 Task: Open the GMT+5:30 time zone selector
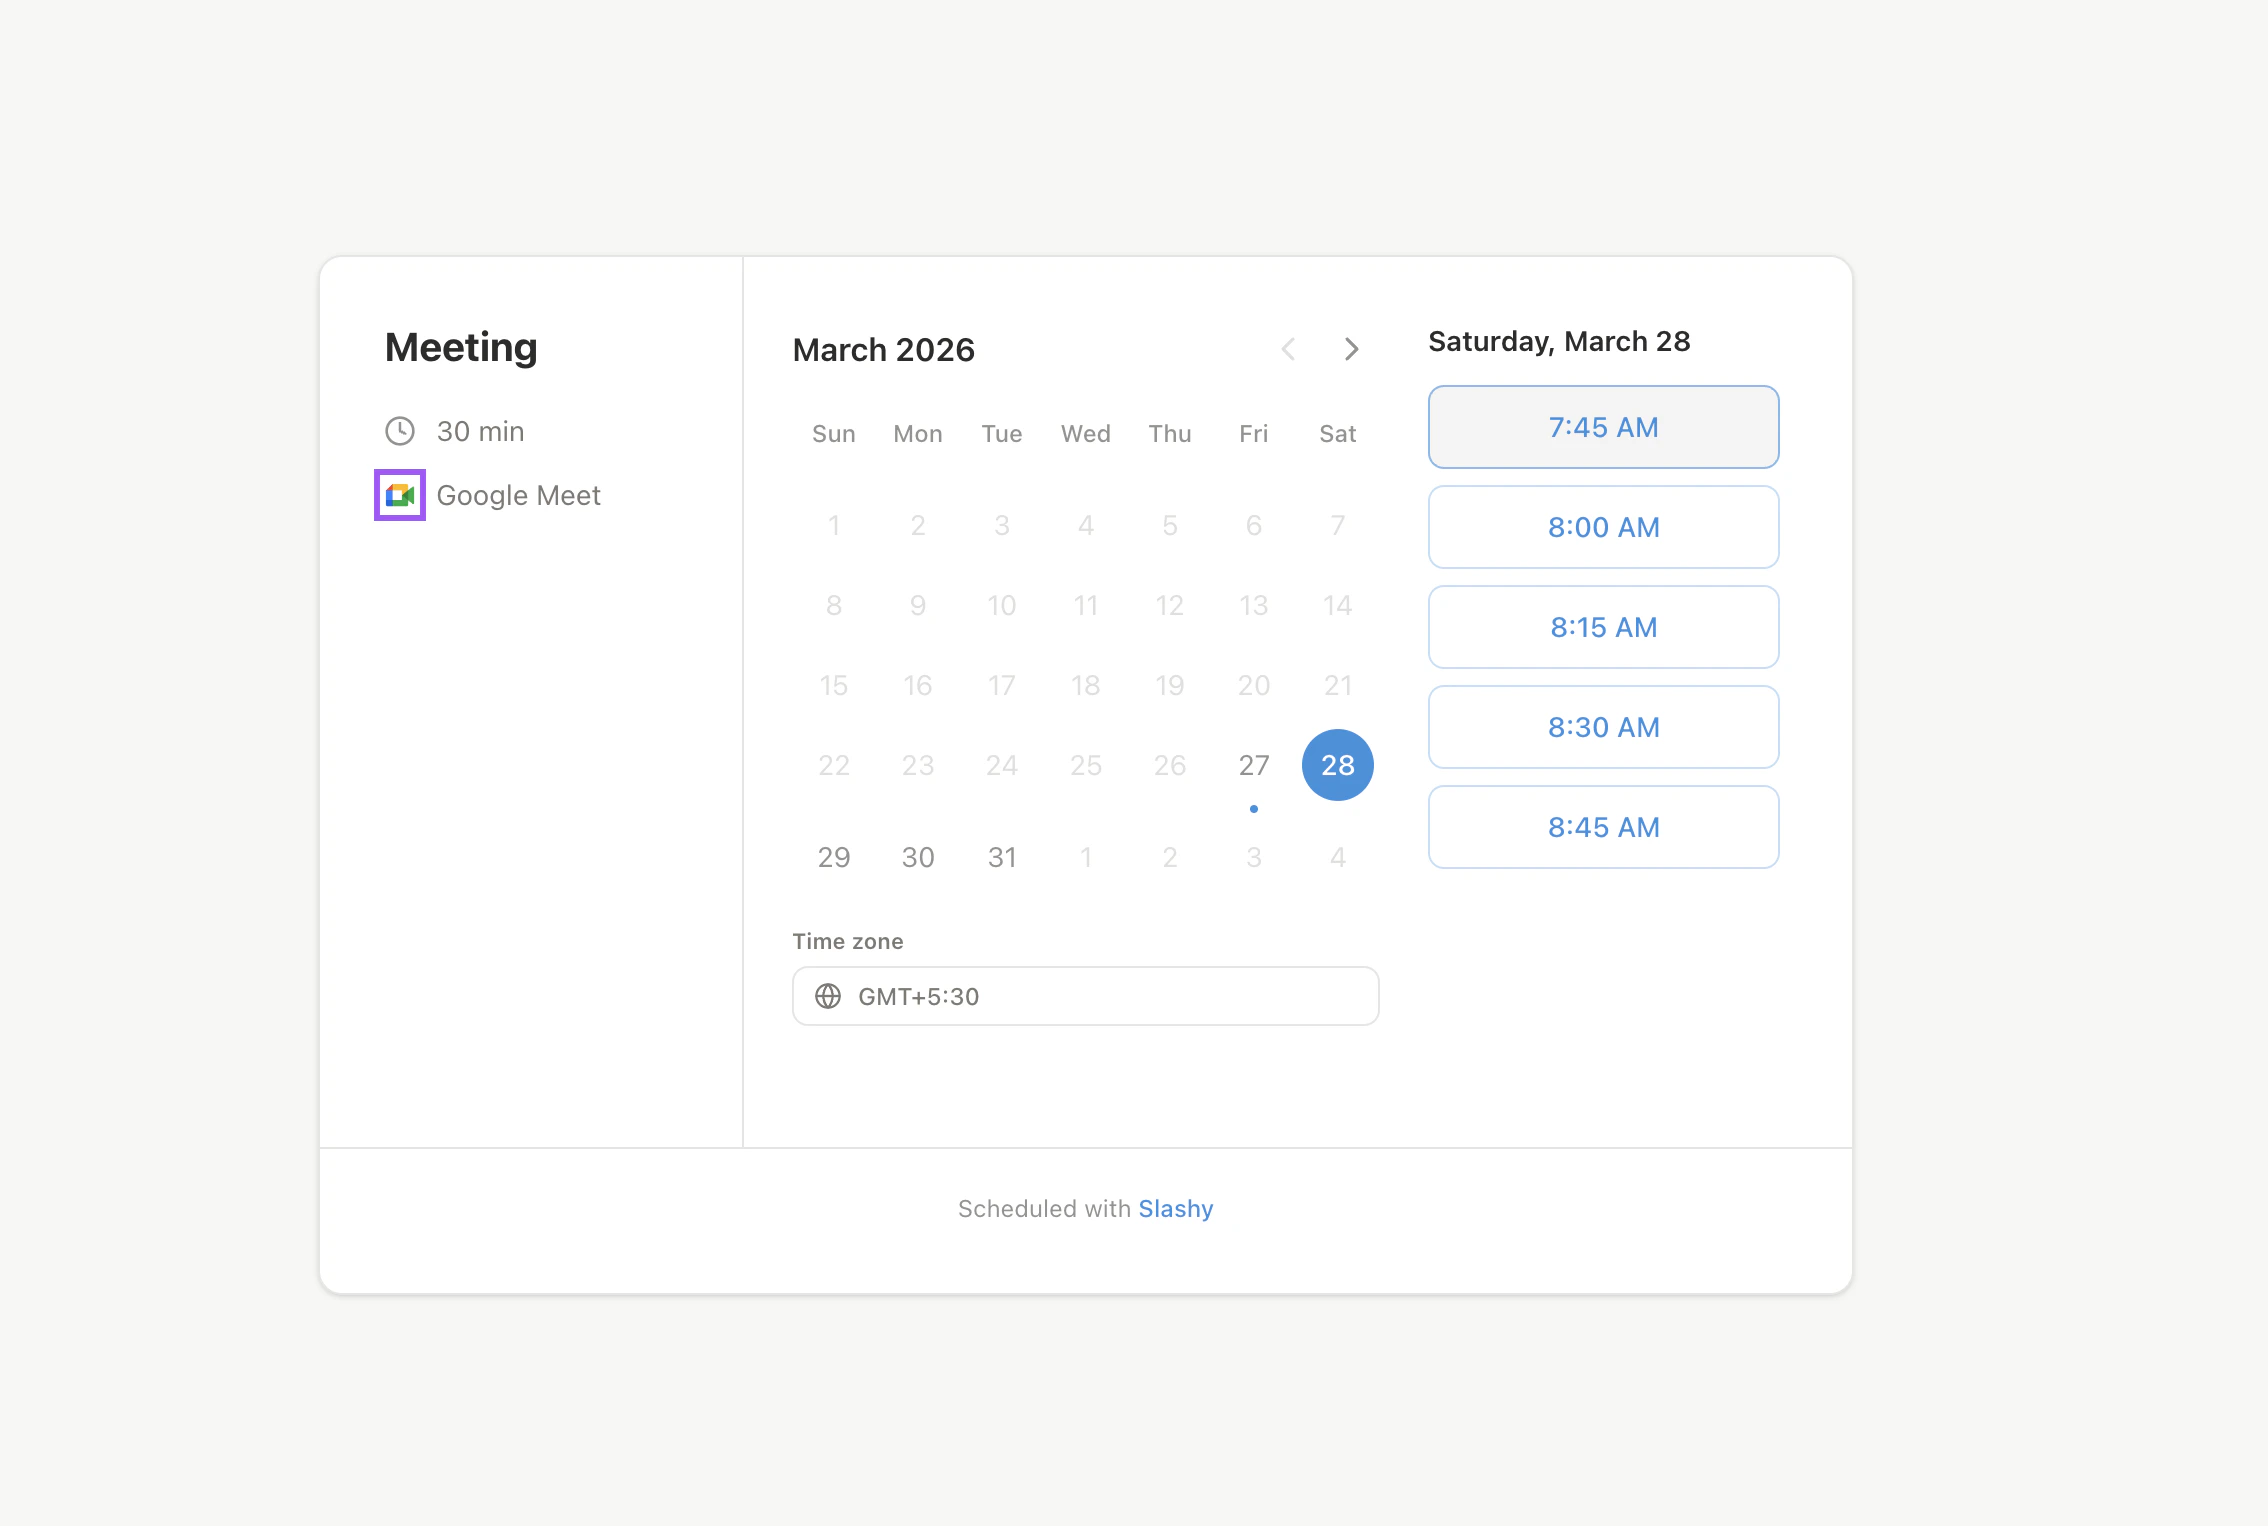pos(1085,996)
